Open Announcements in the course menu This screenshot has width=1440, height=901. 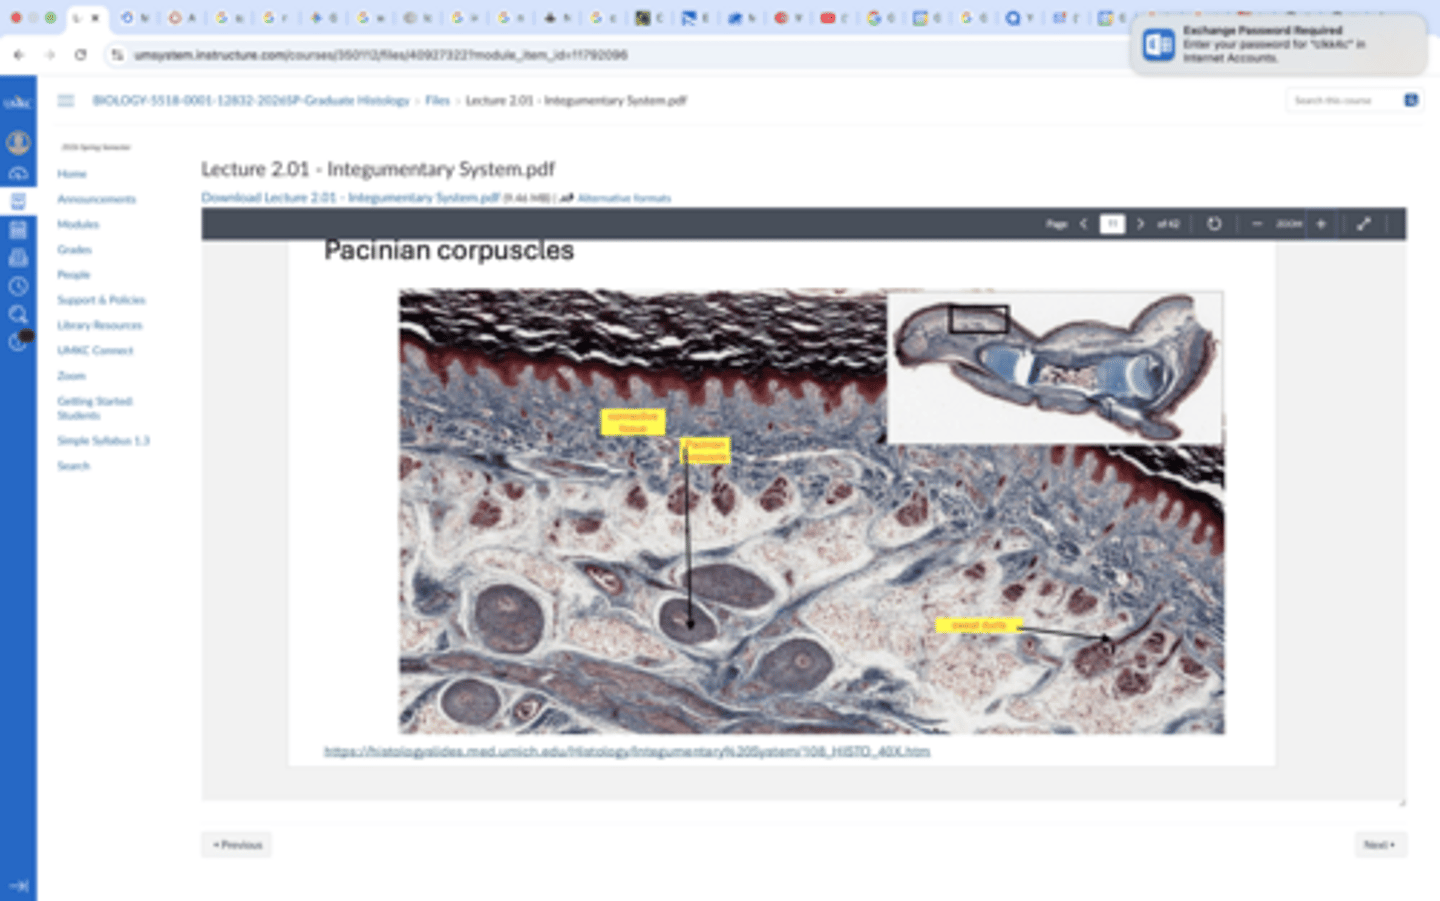click(x=96, y=199)
